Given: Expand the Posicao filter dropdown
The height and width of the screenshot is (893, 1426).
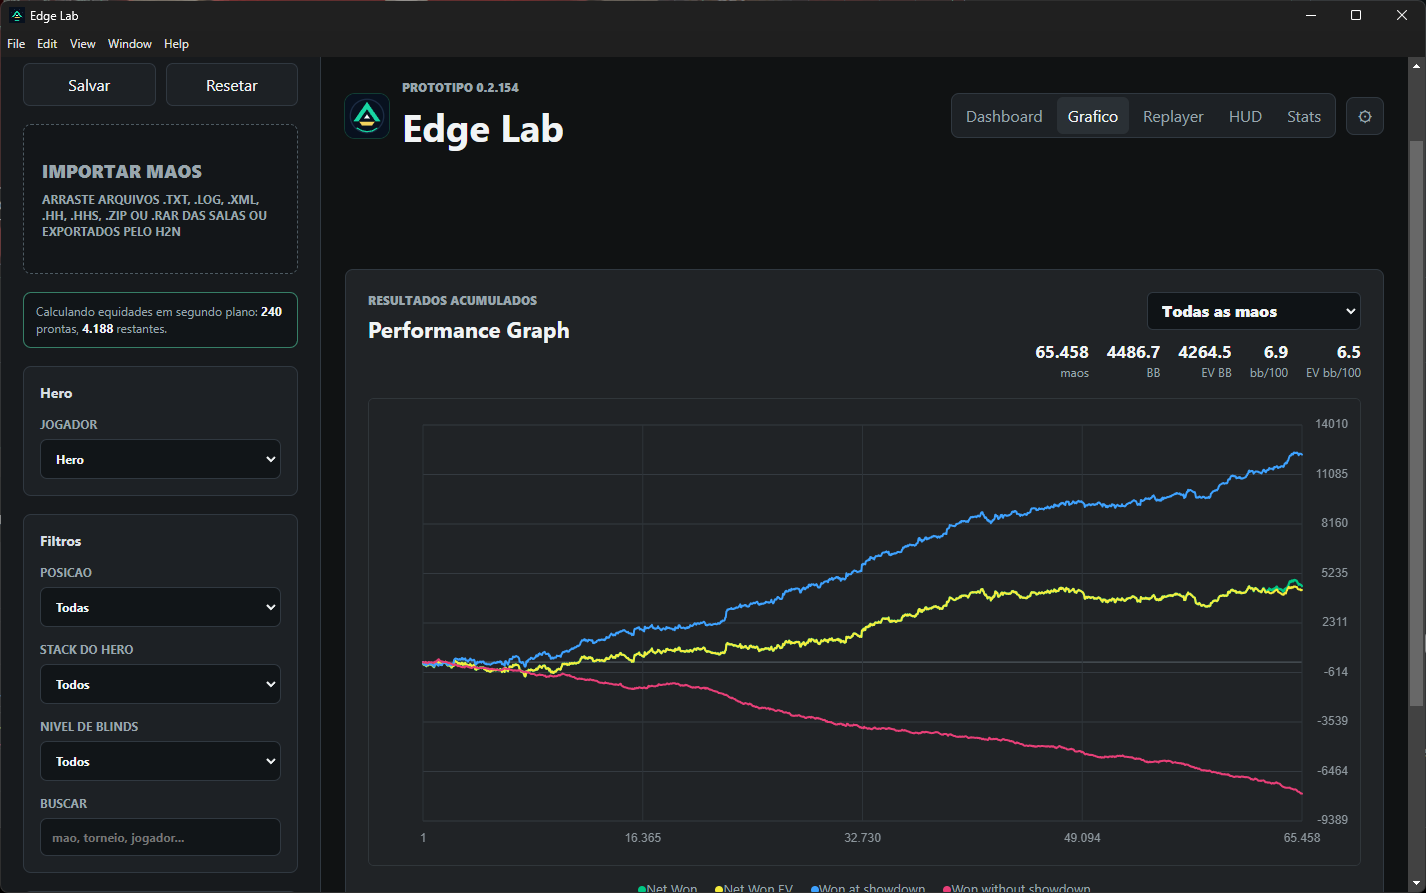Looking at the screenshot, I should [160, 607].
